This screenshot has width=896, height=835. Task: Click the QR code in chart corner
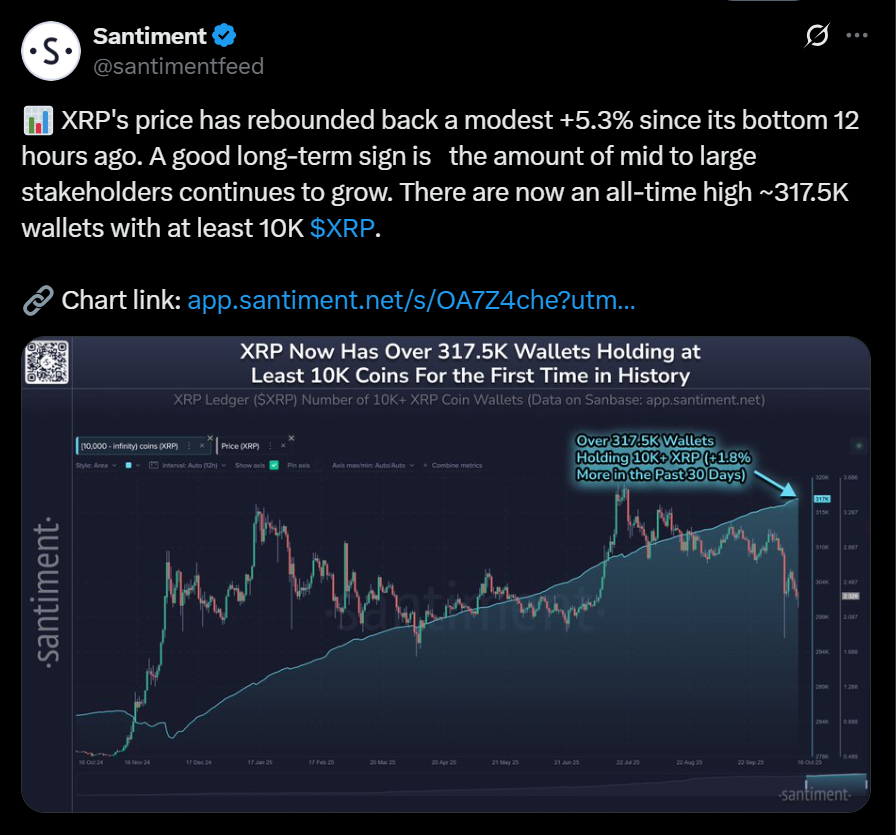click(x=44, y=361)
